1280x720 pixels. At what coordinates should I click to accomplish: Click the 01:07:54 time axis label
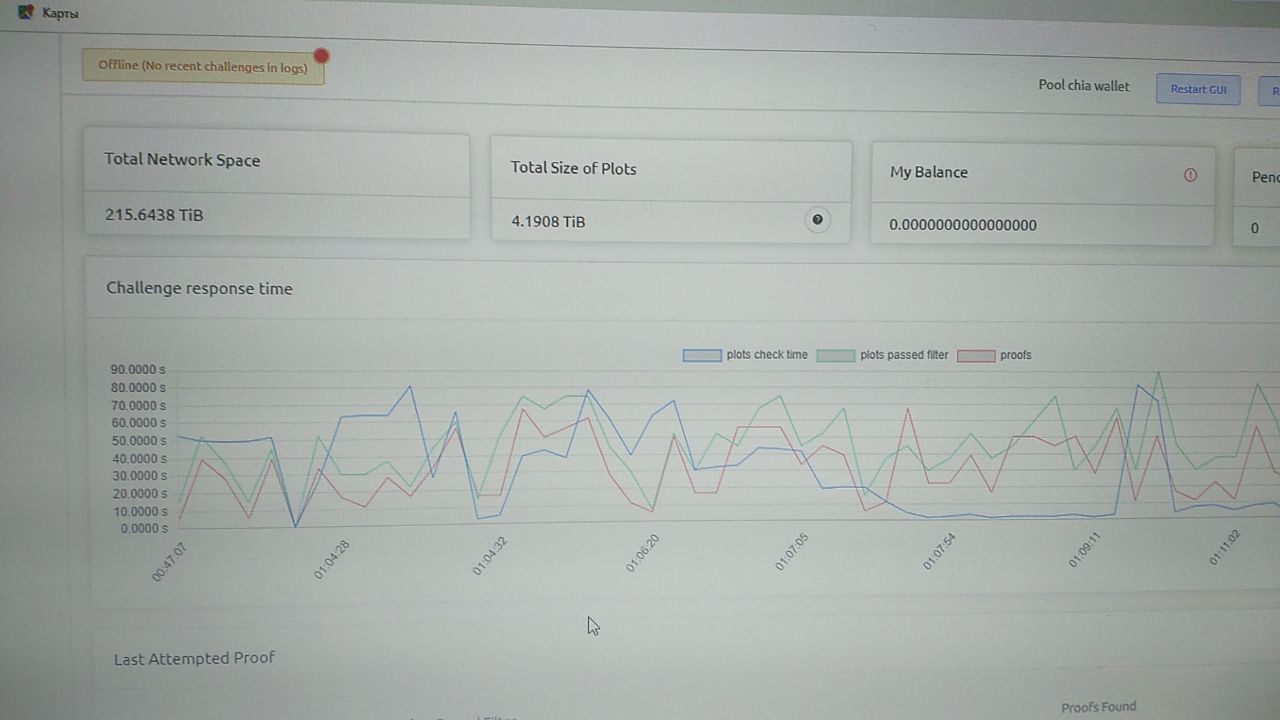point(939,550)
